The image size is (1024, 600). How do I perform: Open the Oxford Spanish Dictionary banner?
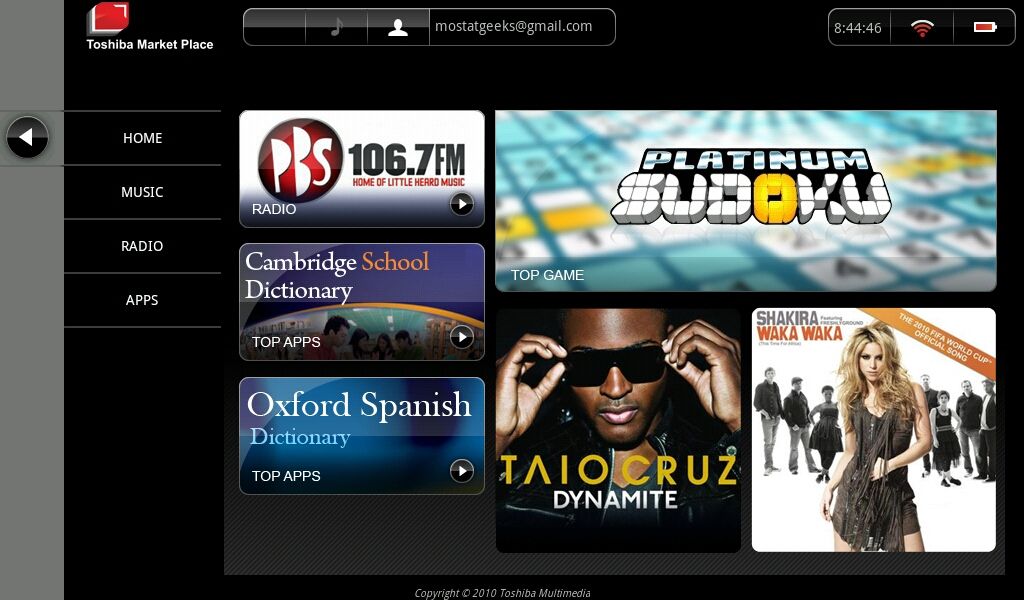(362, 435)
